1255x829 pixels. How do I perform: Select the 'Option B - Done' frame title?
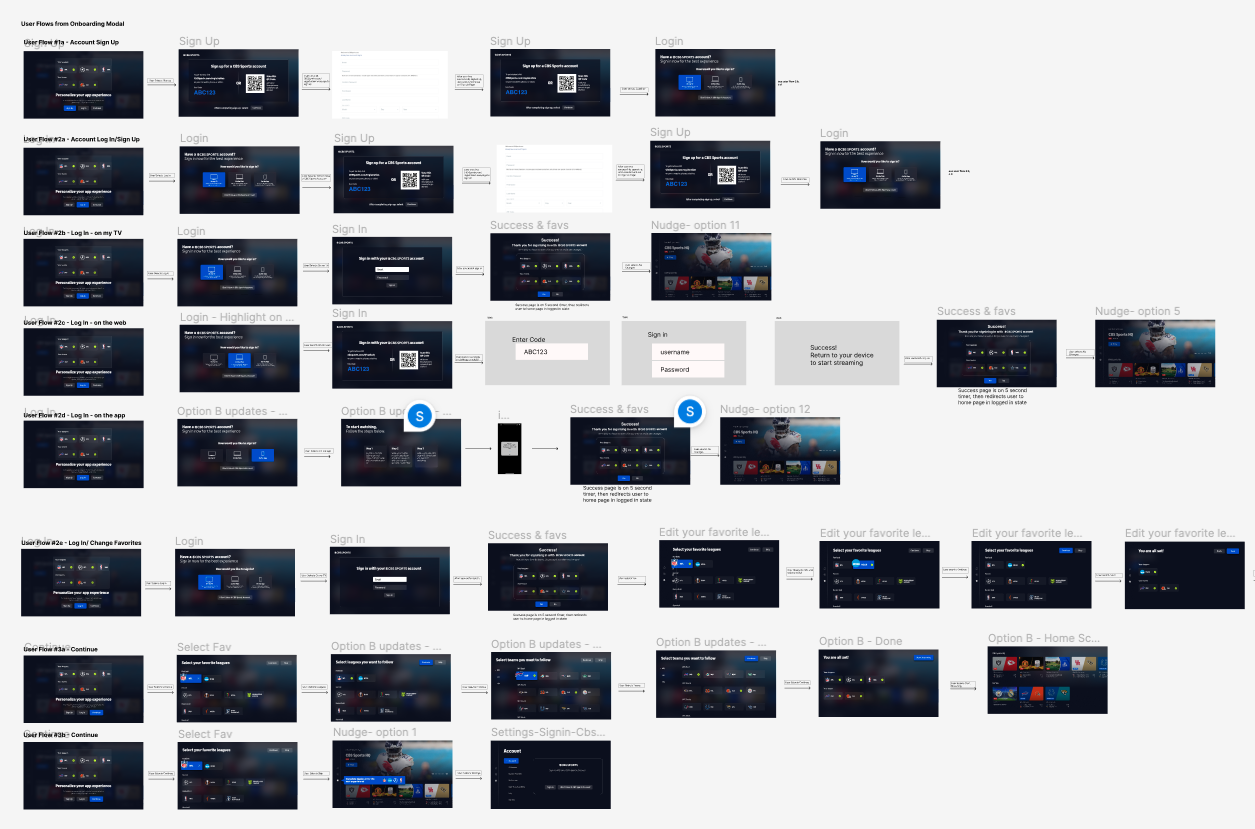click(x=860, y=641)
